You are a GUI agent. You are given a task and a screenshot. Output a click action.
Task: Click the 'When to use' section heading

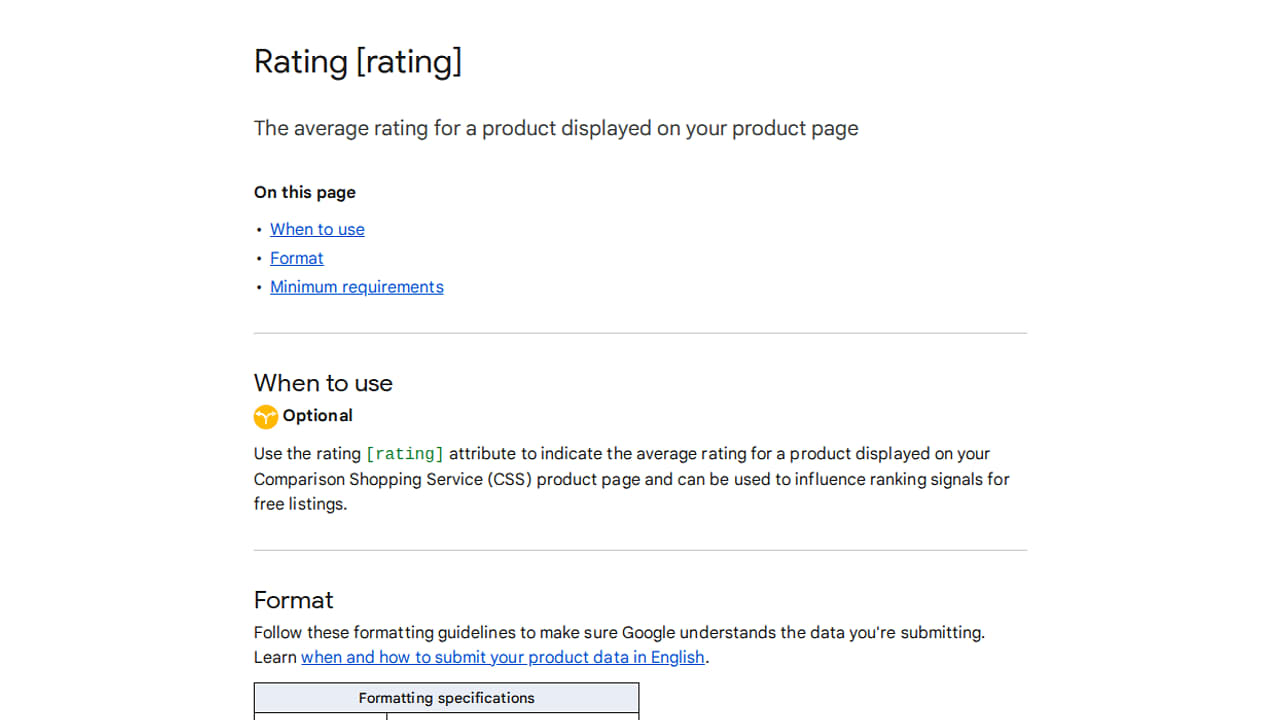(x=323, y=383)
